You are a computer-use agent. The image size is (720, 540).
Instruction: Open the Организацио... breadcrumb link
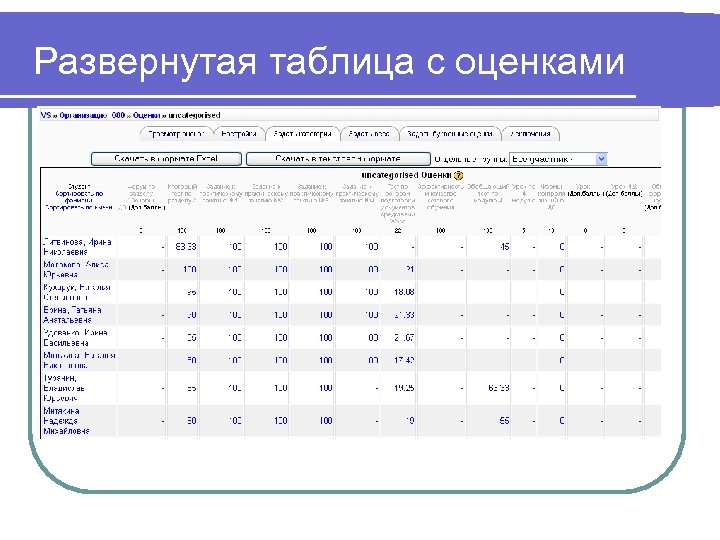(92, 115)
